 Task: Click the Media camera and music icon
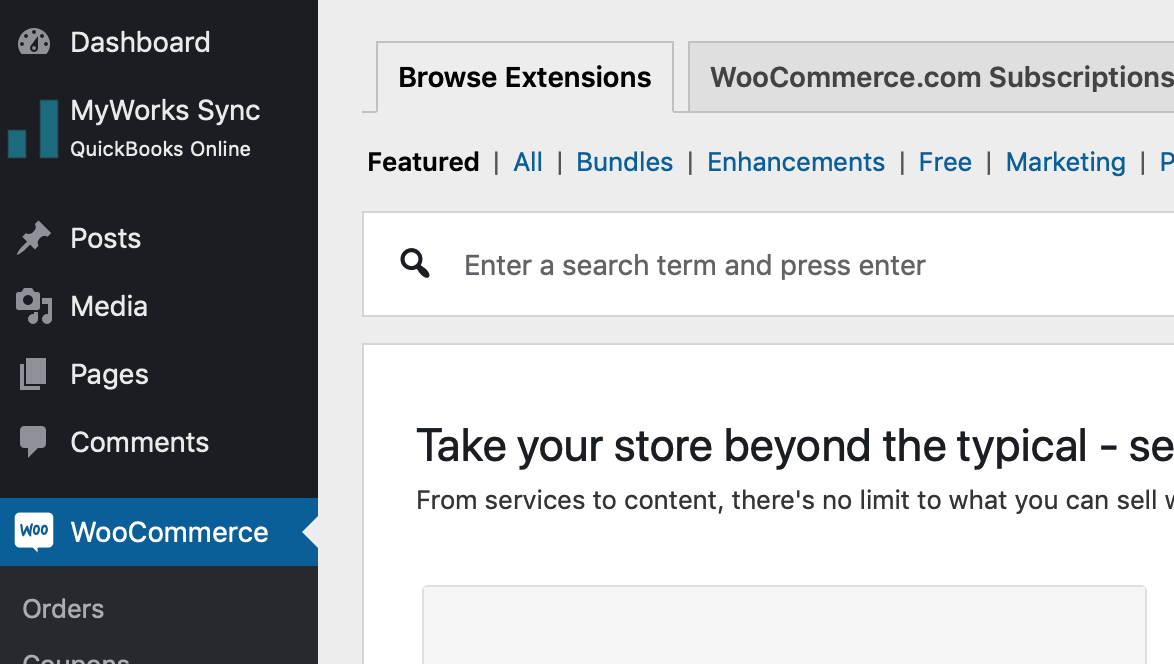tap(34, 306)
